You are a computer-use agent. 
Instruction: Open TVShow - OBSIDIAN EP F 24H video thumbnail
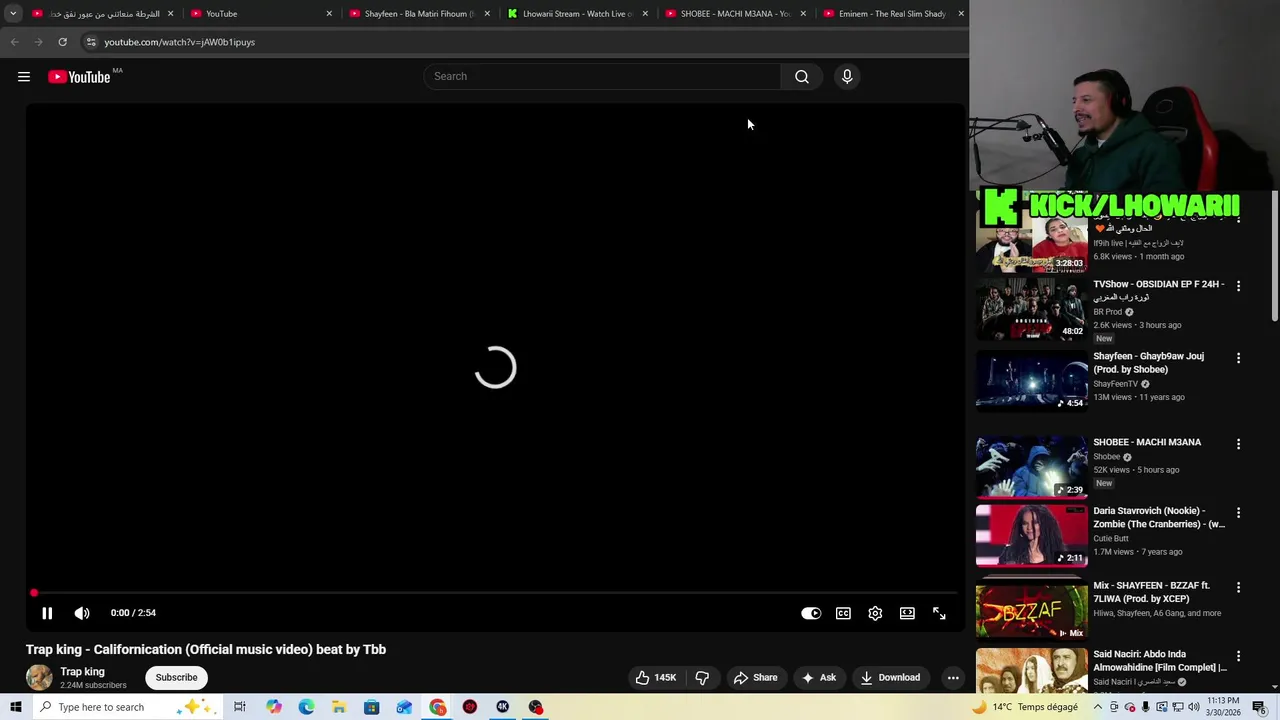click(x=1031, y=310)
